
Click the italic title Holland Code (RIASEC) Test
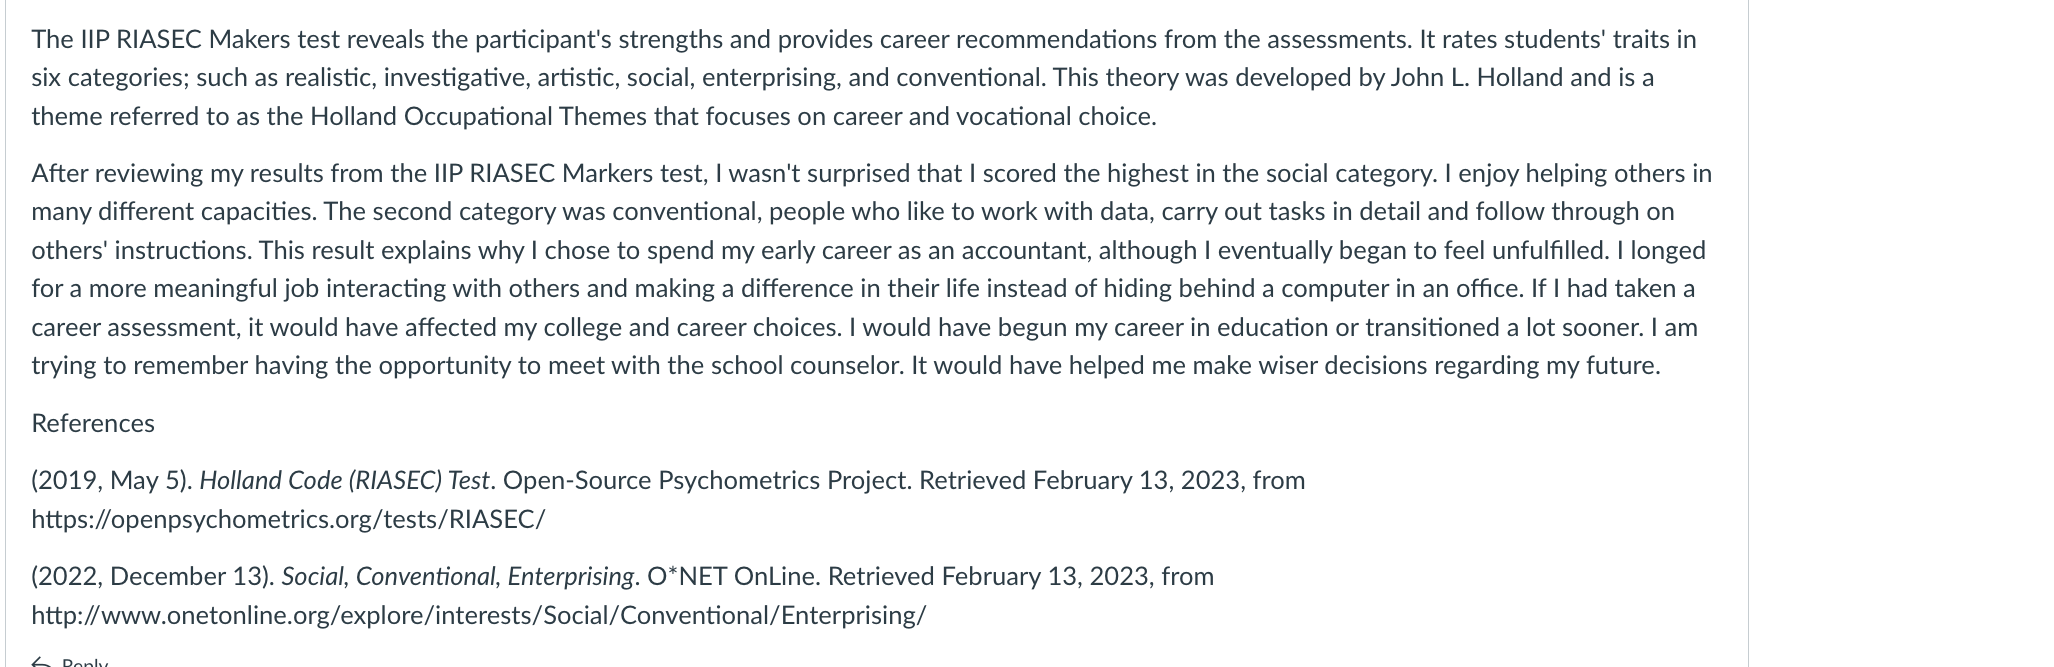[344, 481]
